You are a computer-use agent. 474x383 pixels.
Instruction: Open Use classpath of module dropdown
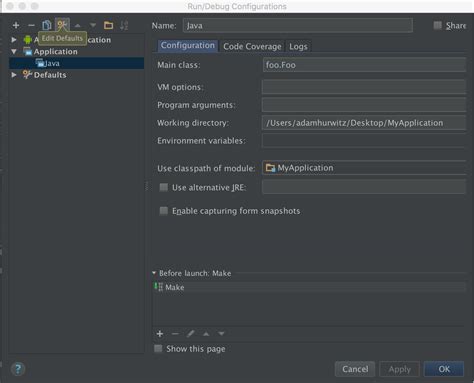364,168
